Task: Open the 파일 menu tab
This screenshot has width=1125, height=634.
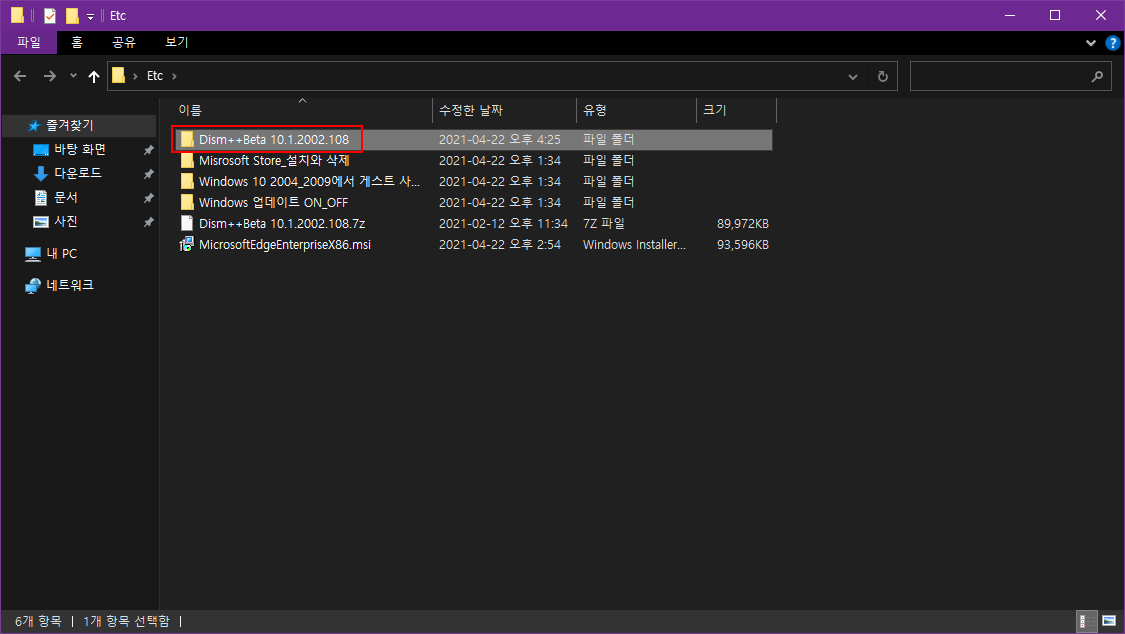Action: point(29,42)
